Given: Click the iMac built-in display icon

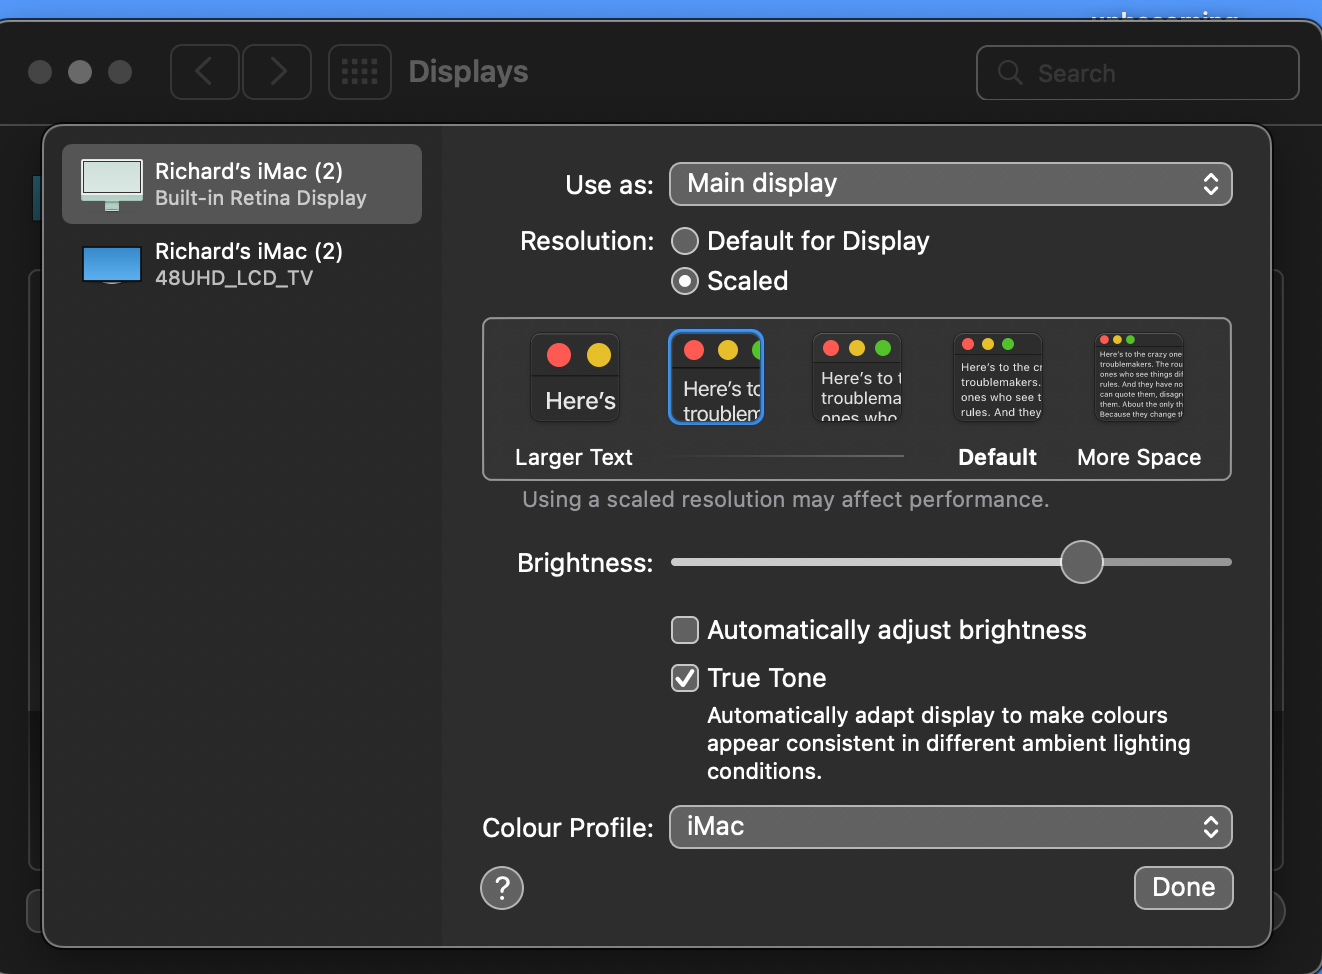Looking at the screenshot, I should coord(111,184).
